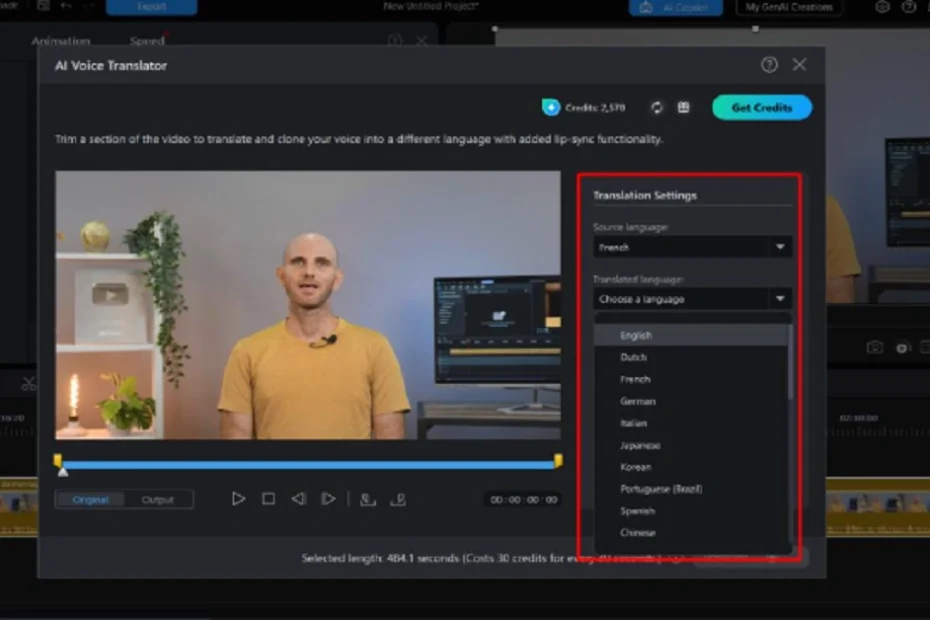Stop the preview playback
The width and height of the screenshot is (930, 620).
[x=268, y=499]
